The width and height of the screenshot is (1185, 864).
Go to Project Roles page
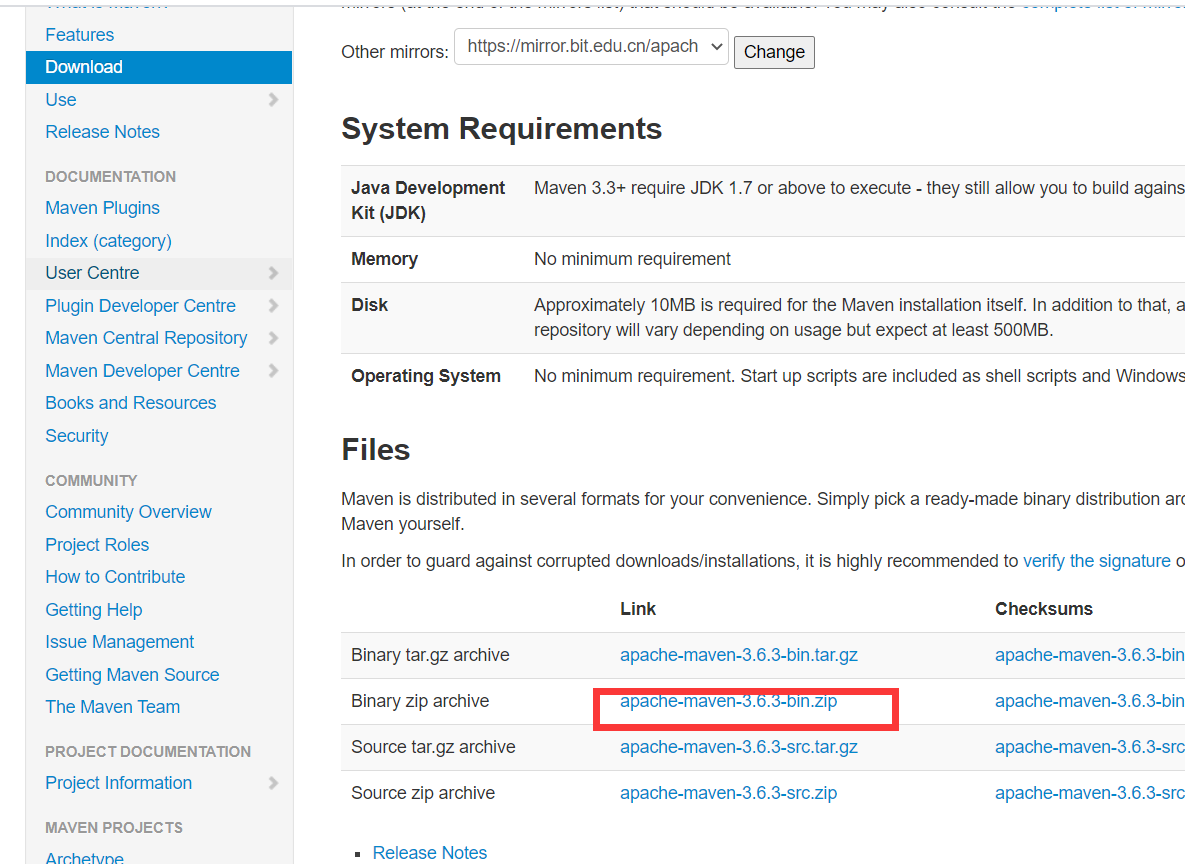click(x=97, y=544)
